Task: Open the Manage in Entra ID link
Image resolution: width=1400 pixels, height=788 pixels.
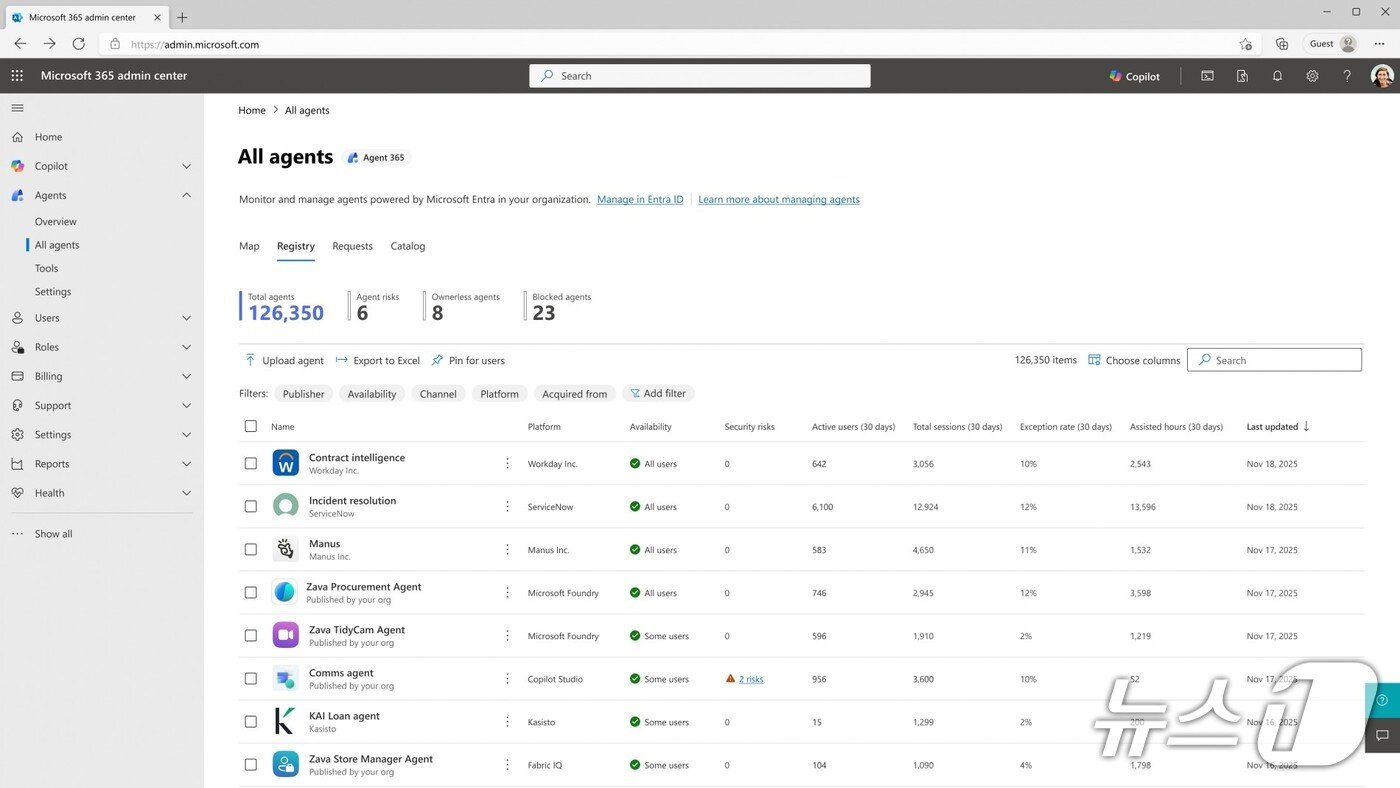Action: (639, 199)
